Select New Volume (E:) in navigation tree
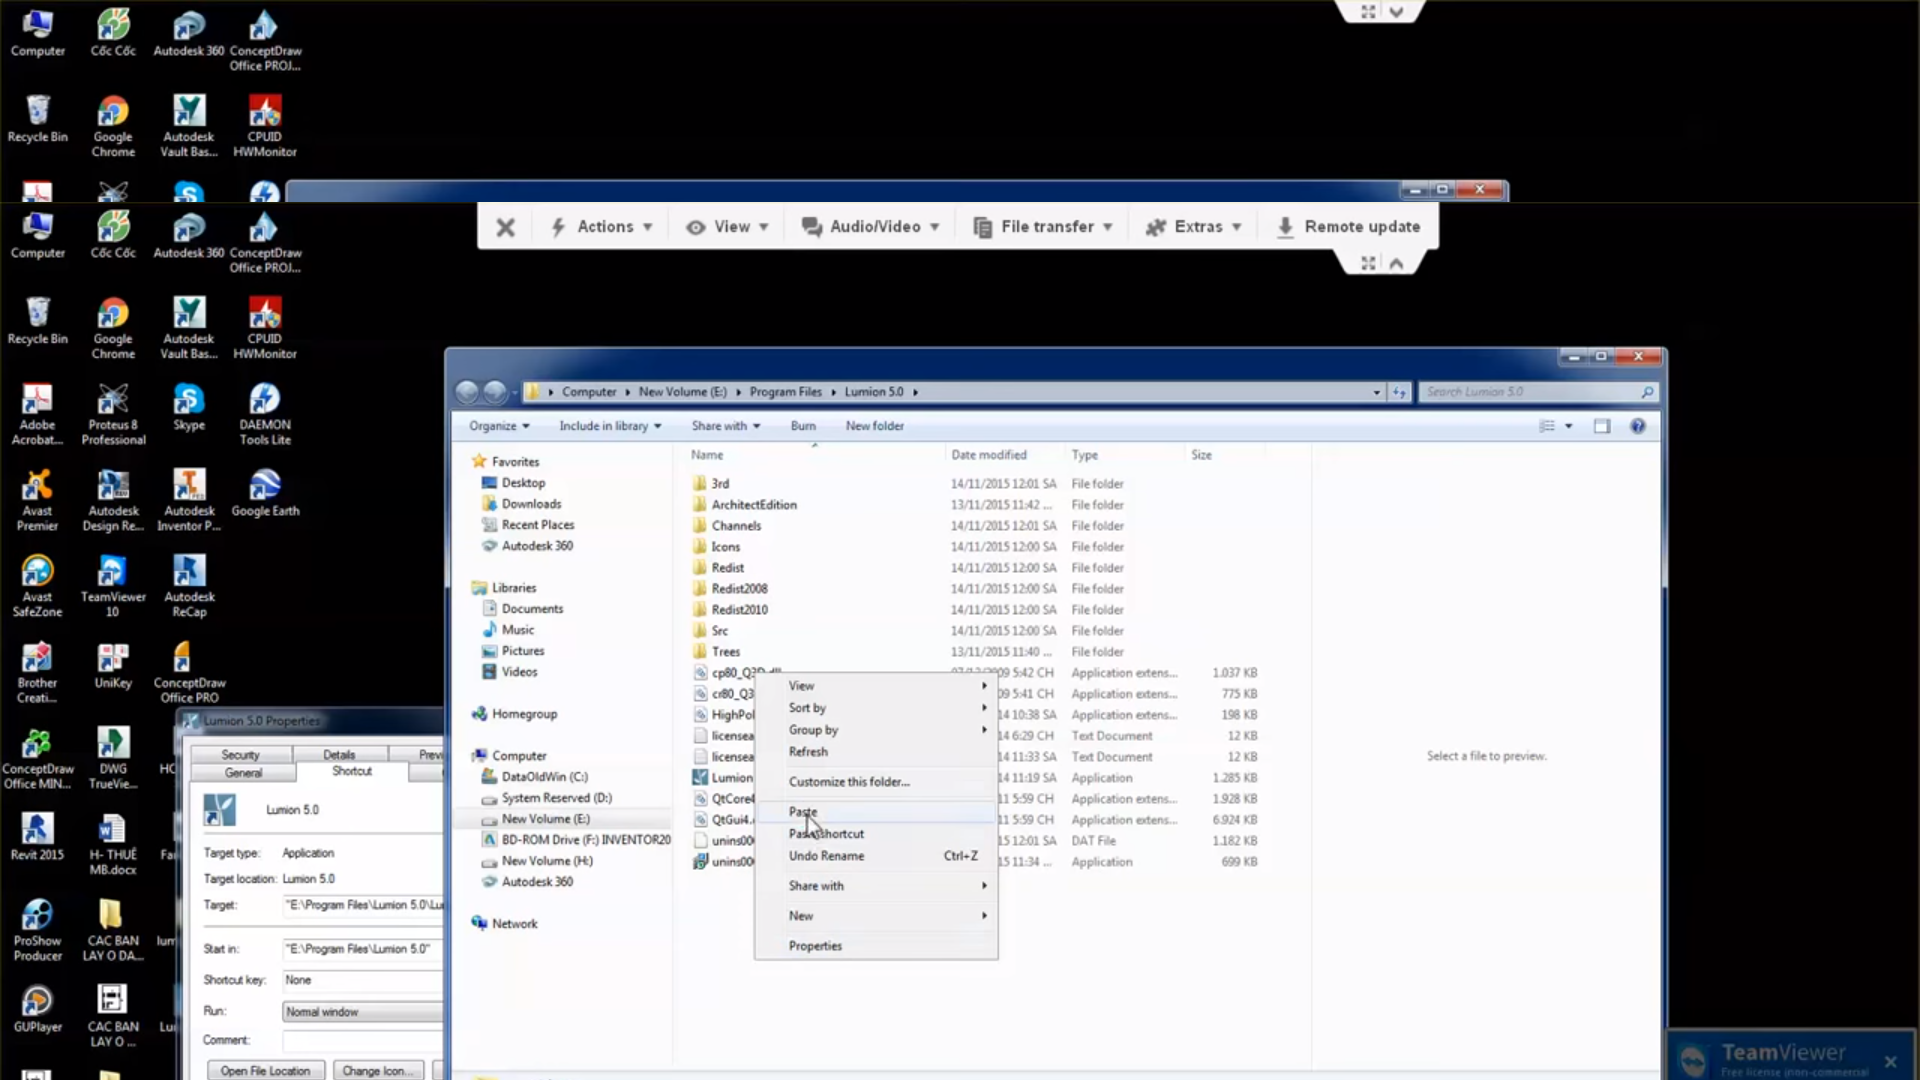 [545, 819]
